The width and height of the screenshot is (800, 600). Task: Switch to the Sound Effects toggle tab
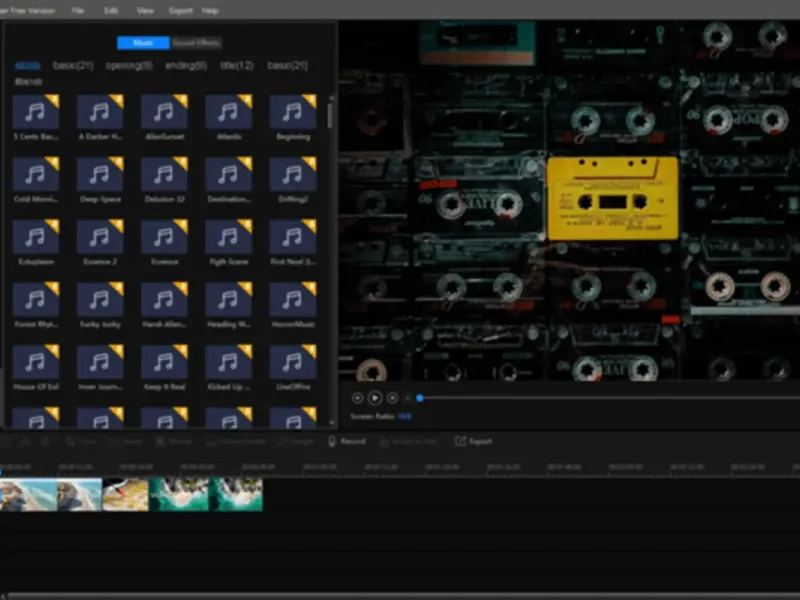tap(196, 43)
